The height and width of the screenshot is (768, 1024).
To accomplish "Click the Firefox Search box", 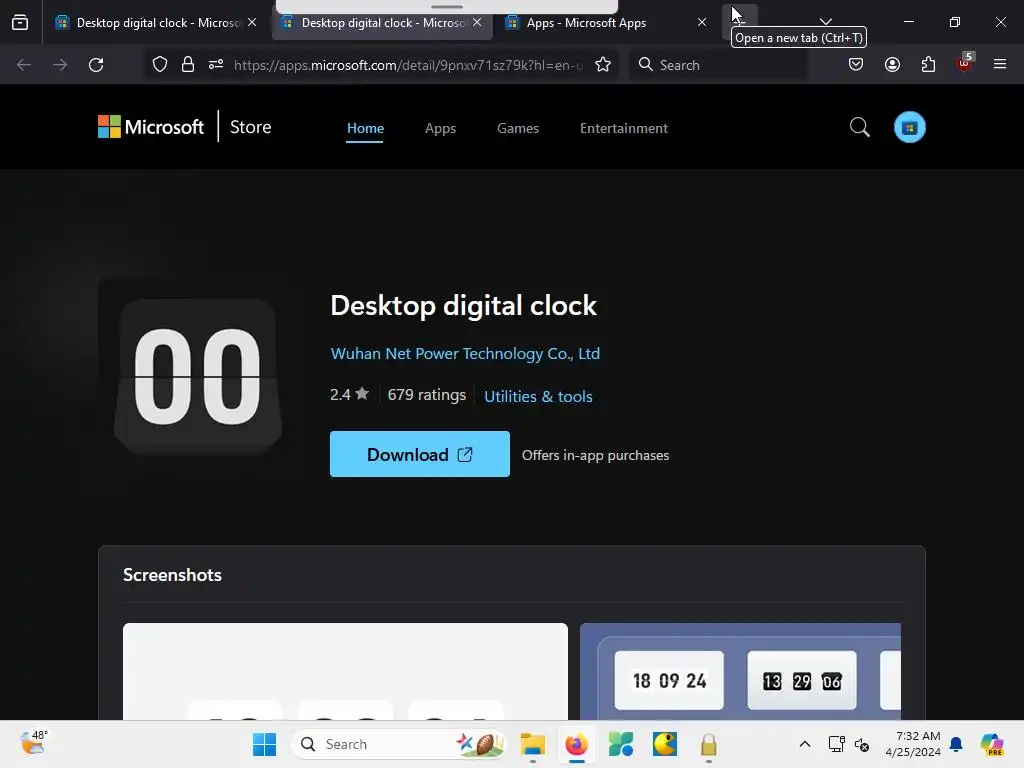I will tap(718, 65).
